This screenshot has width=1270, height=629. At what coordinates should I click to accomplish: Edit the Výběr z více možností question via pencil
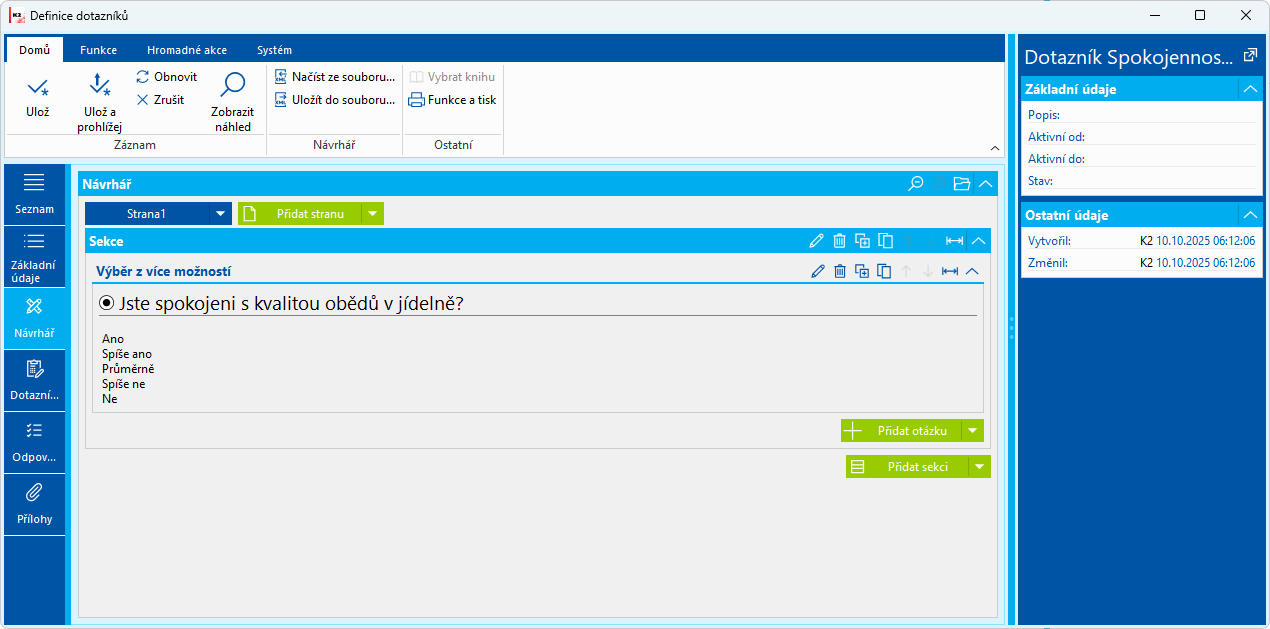click(818, 271)
